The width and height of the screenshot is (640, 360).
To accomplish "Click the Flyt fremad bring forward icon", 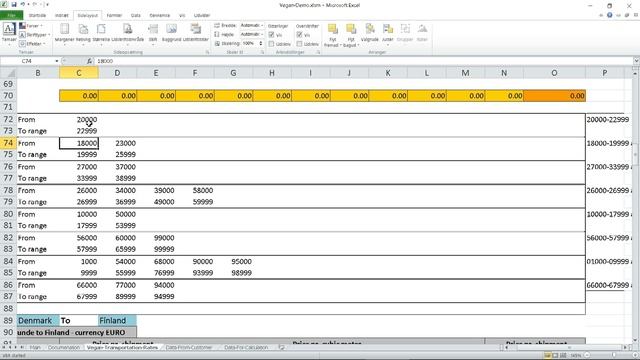I will click(x=333, y=29).
